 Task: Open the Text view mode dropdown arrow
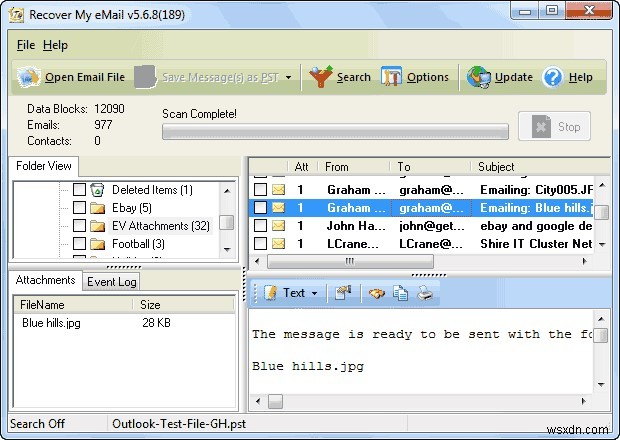315,293
